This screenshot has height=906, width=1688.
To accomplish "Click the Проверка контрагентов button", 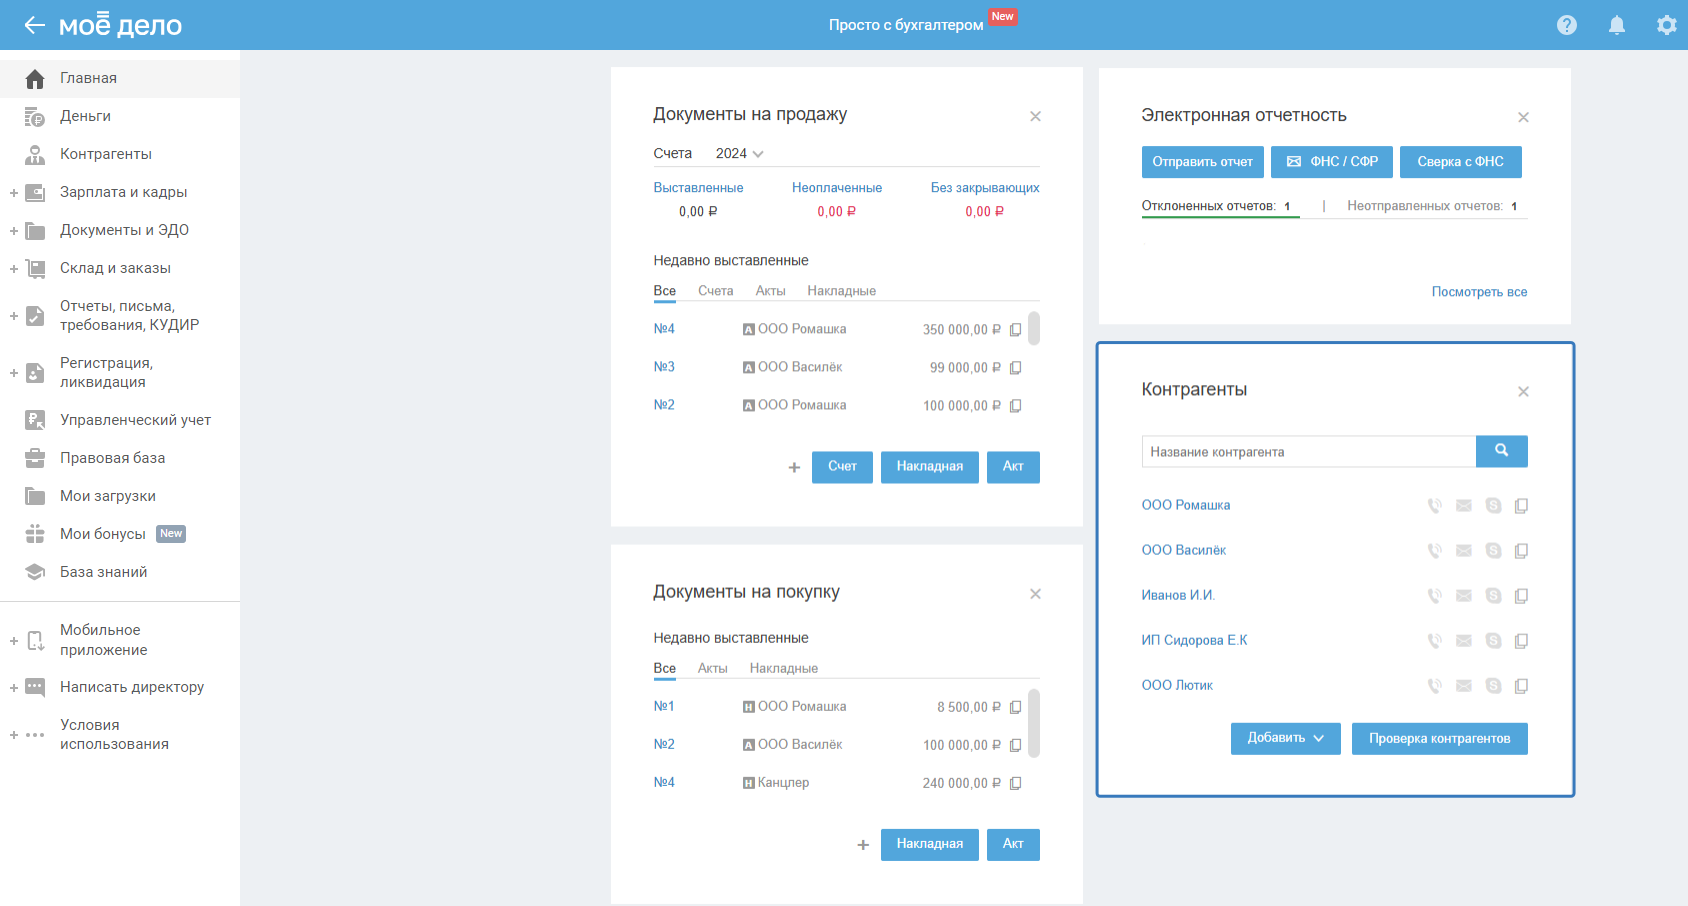I will (x=1439, y=739).
